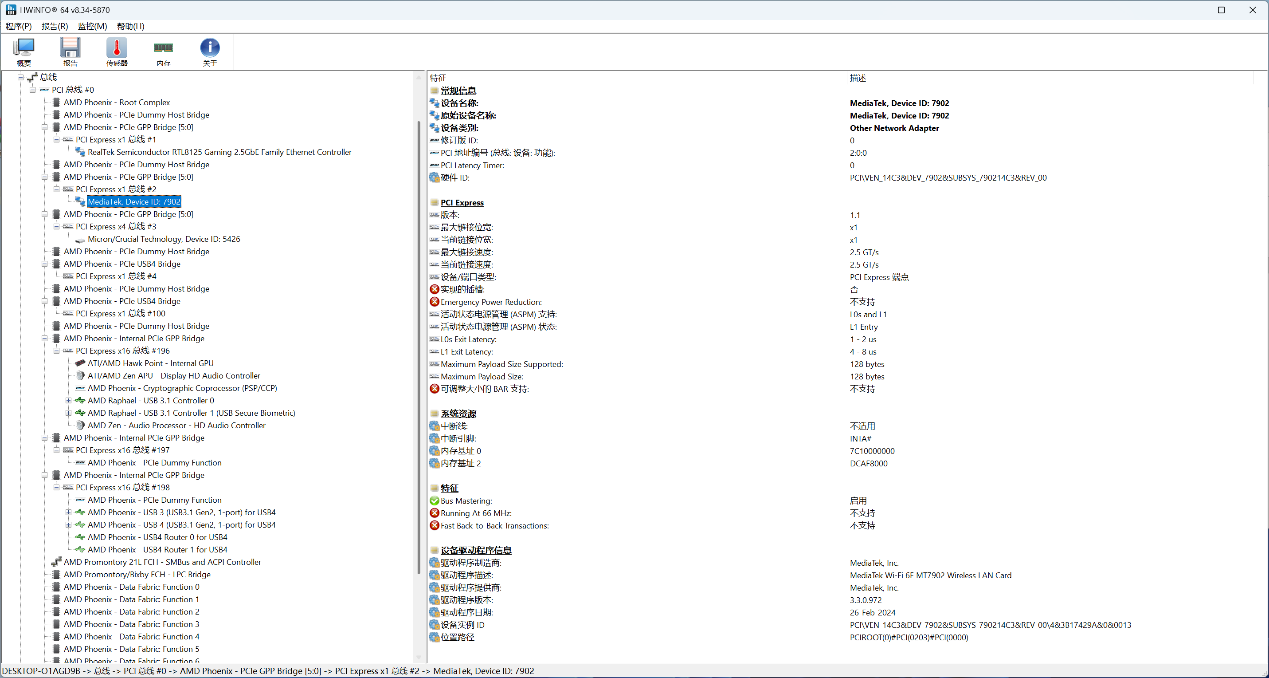Open the 监控(M) menu
The height and width of the screenshot is (678, 1269).
pyautogui.click(x=92, y=26)
